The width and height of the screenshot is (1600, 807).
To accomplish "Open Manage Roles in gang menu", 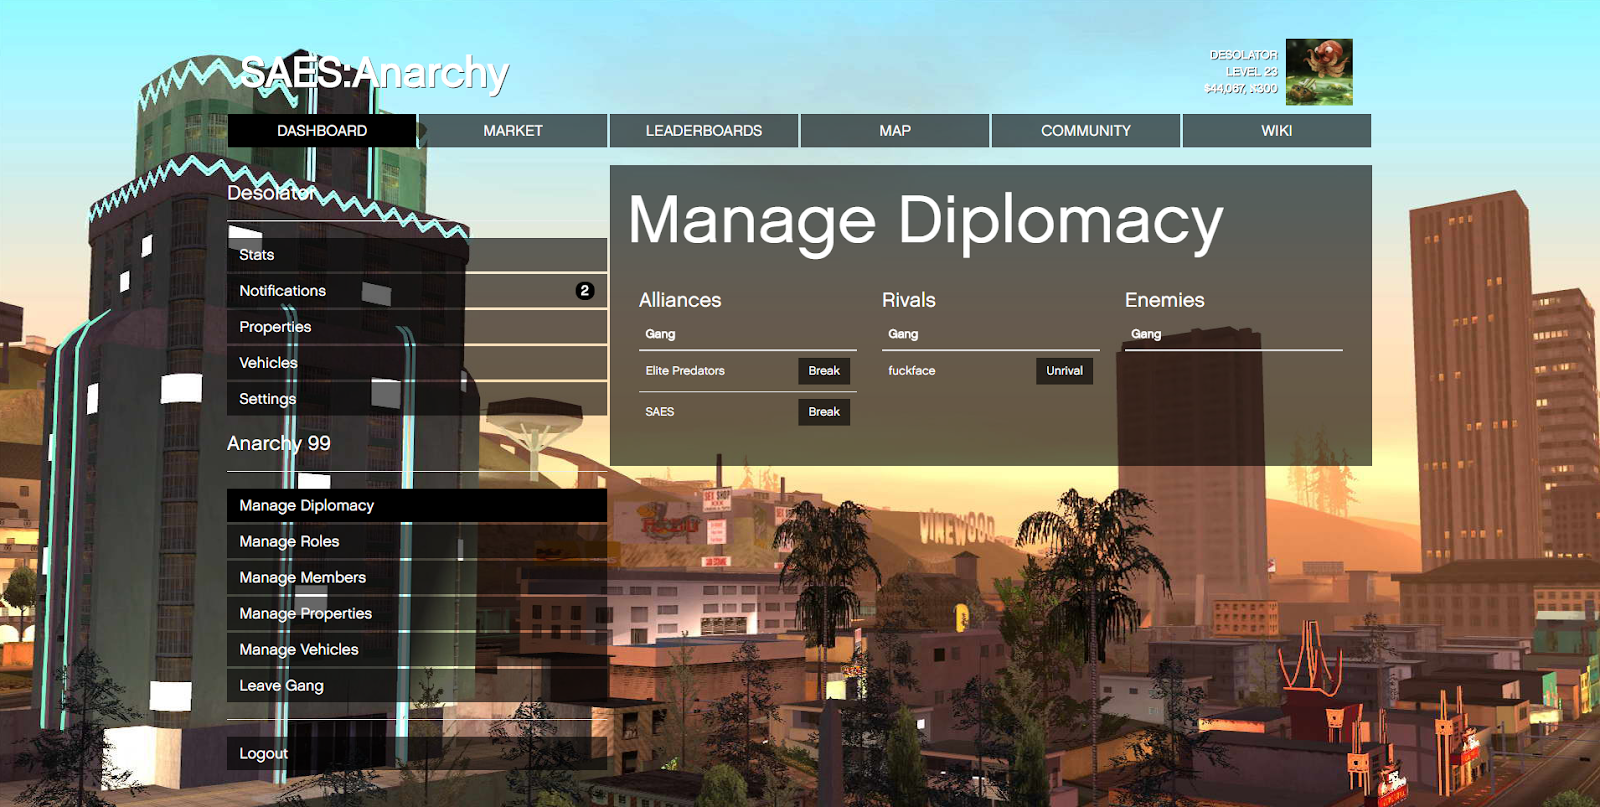I will (417, 542).
